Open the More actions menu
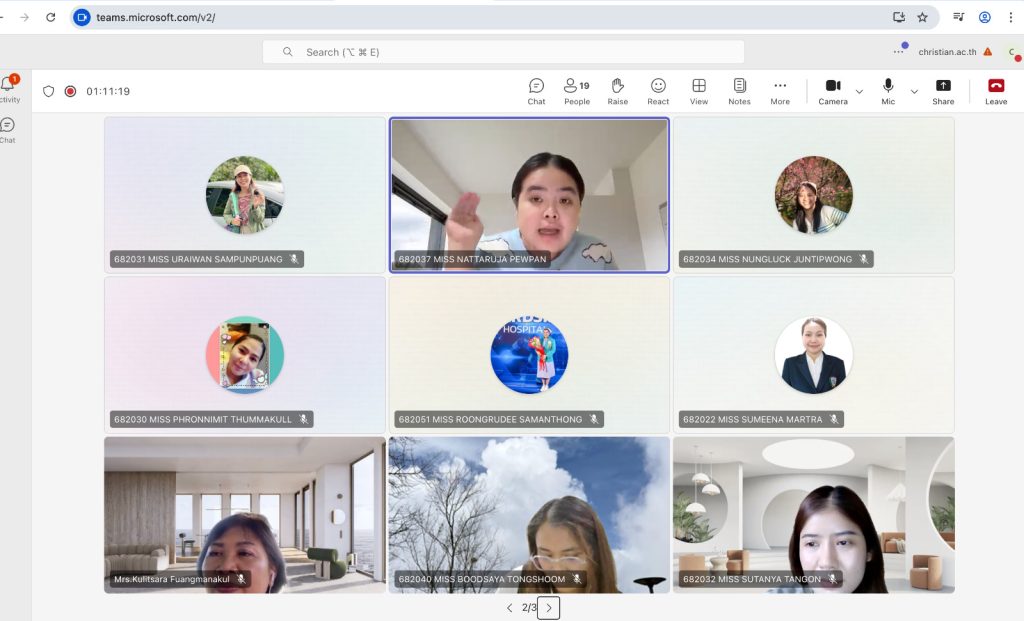 780,91
